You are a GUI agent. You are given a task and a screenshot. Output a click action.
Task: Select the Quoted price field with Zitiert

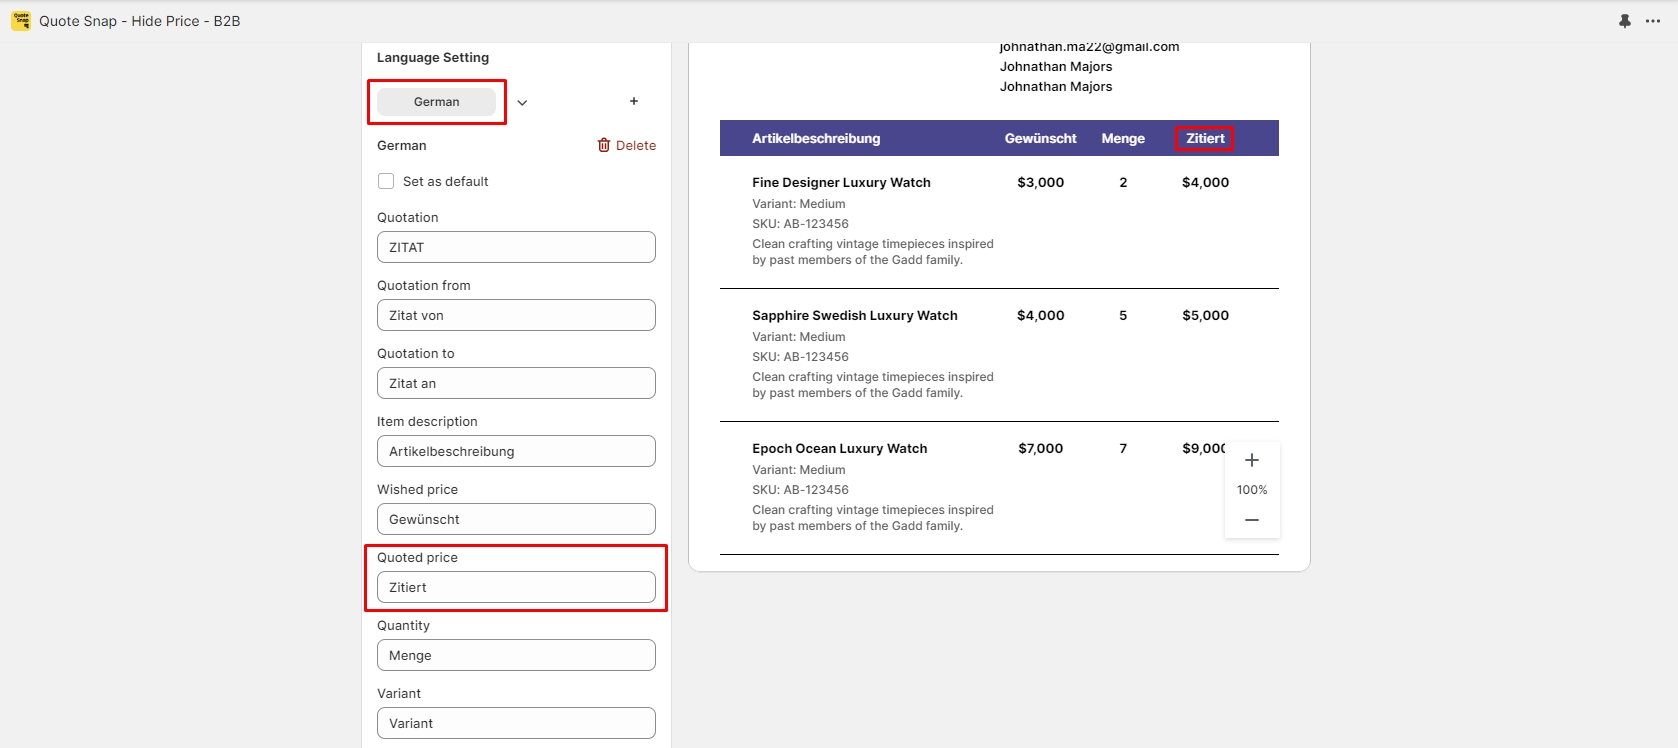tap(516, 587)
